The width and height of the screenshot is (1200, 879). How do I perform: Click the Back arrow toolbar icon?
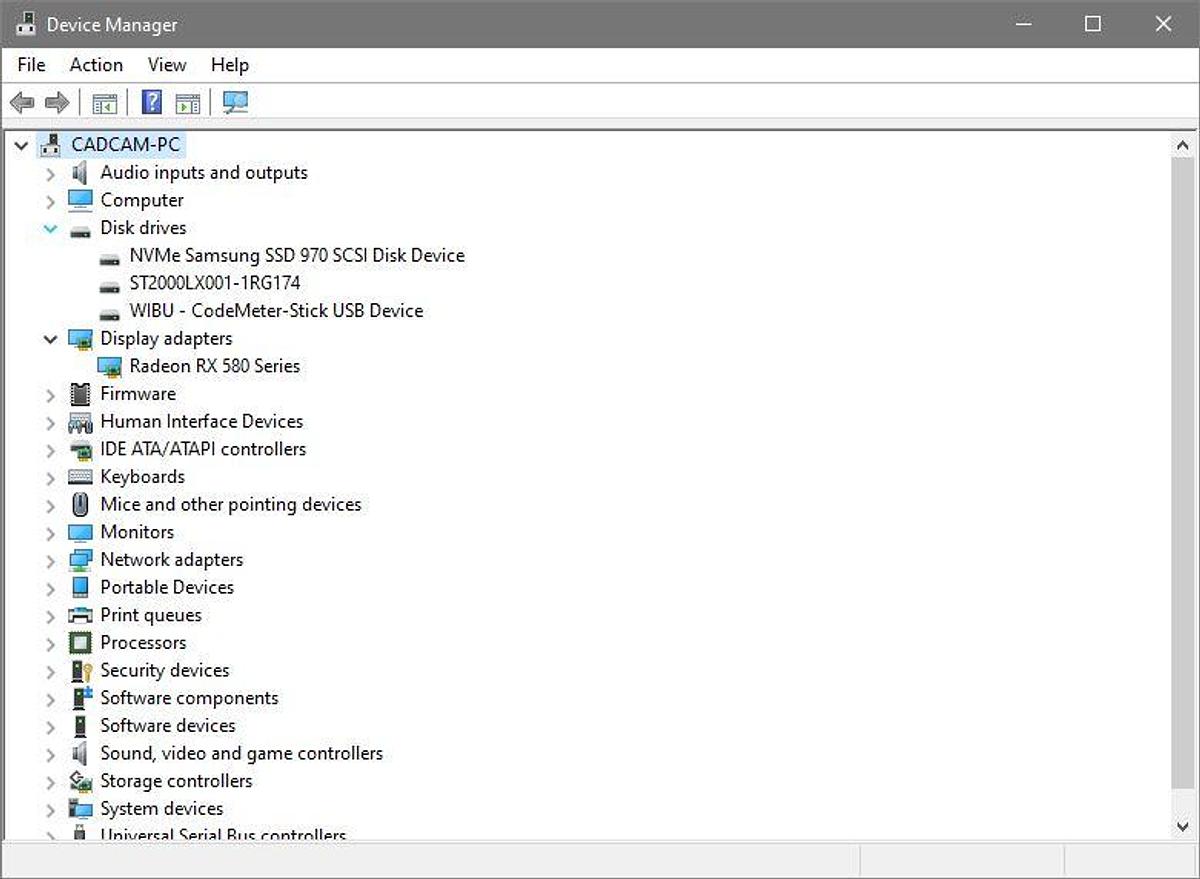click(22, 102)
